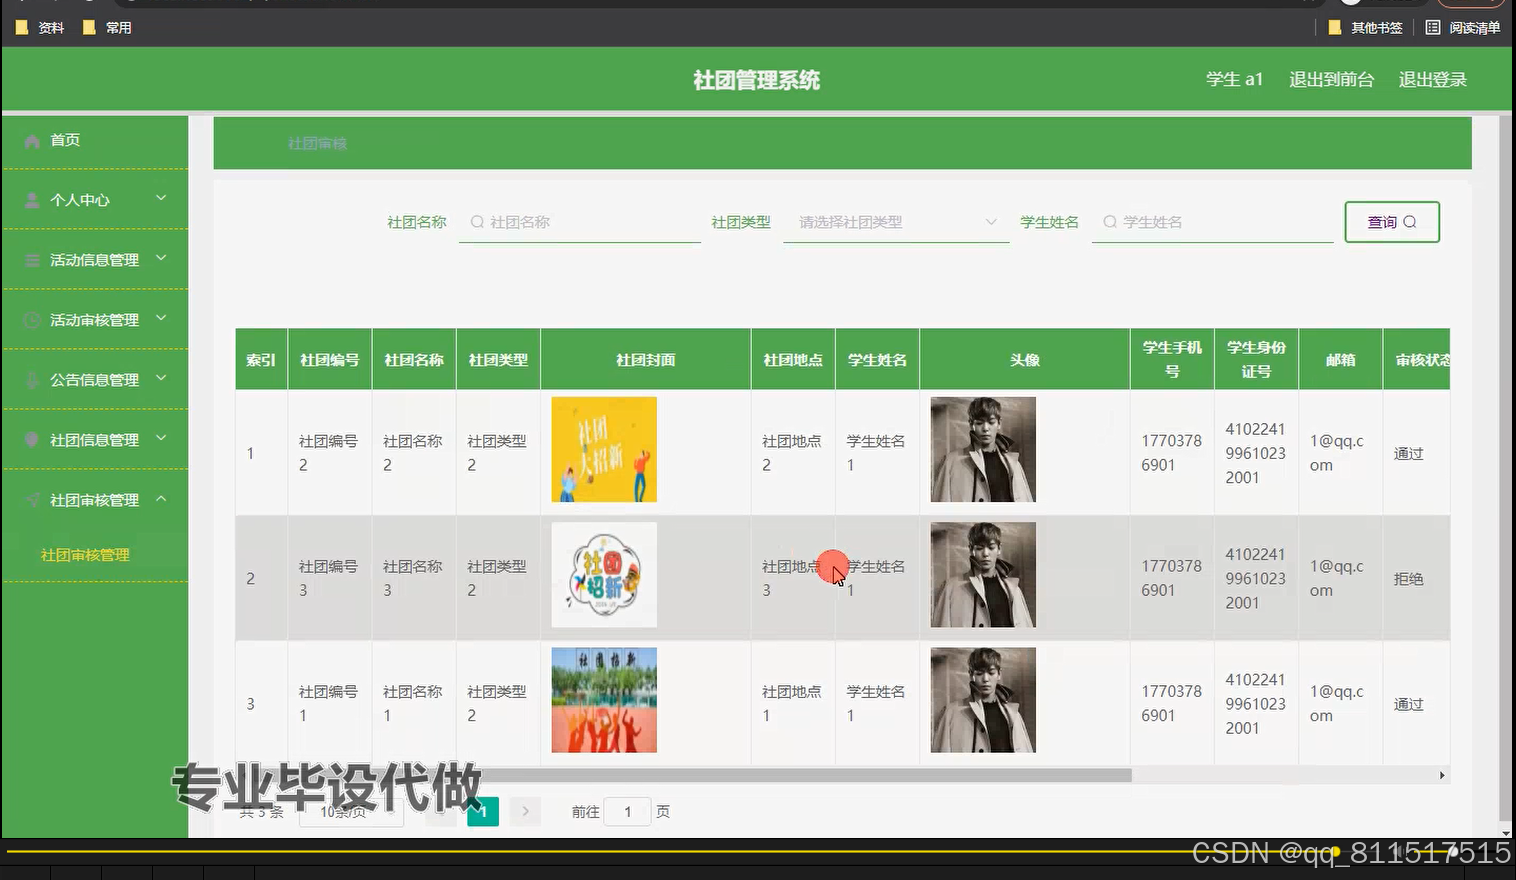Click the icon beside 活动审核管理
The image size is (1516, 880).
pyautogui.click(x=32, y=320)
